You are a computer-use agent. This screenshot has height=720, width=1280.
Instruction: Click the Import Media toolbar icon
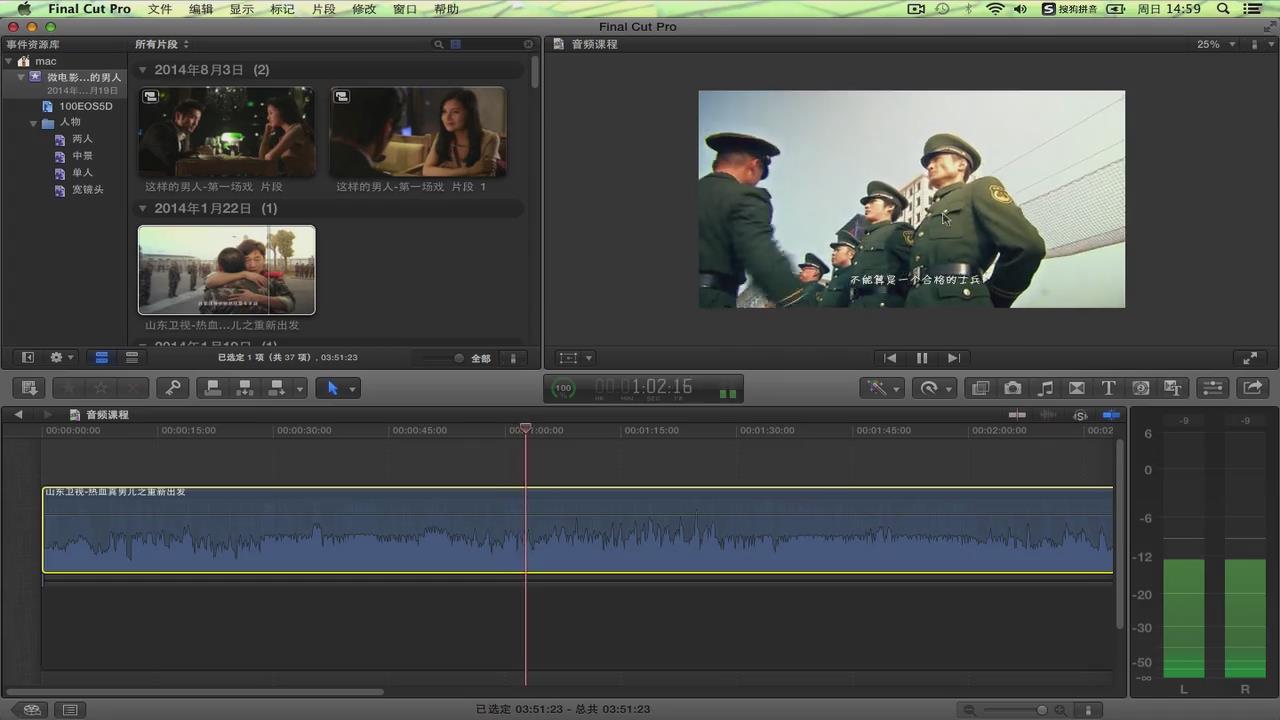(x=29, y=388)
